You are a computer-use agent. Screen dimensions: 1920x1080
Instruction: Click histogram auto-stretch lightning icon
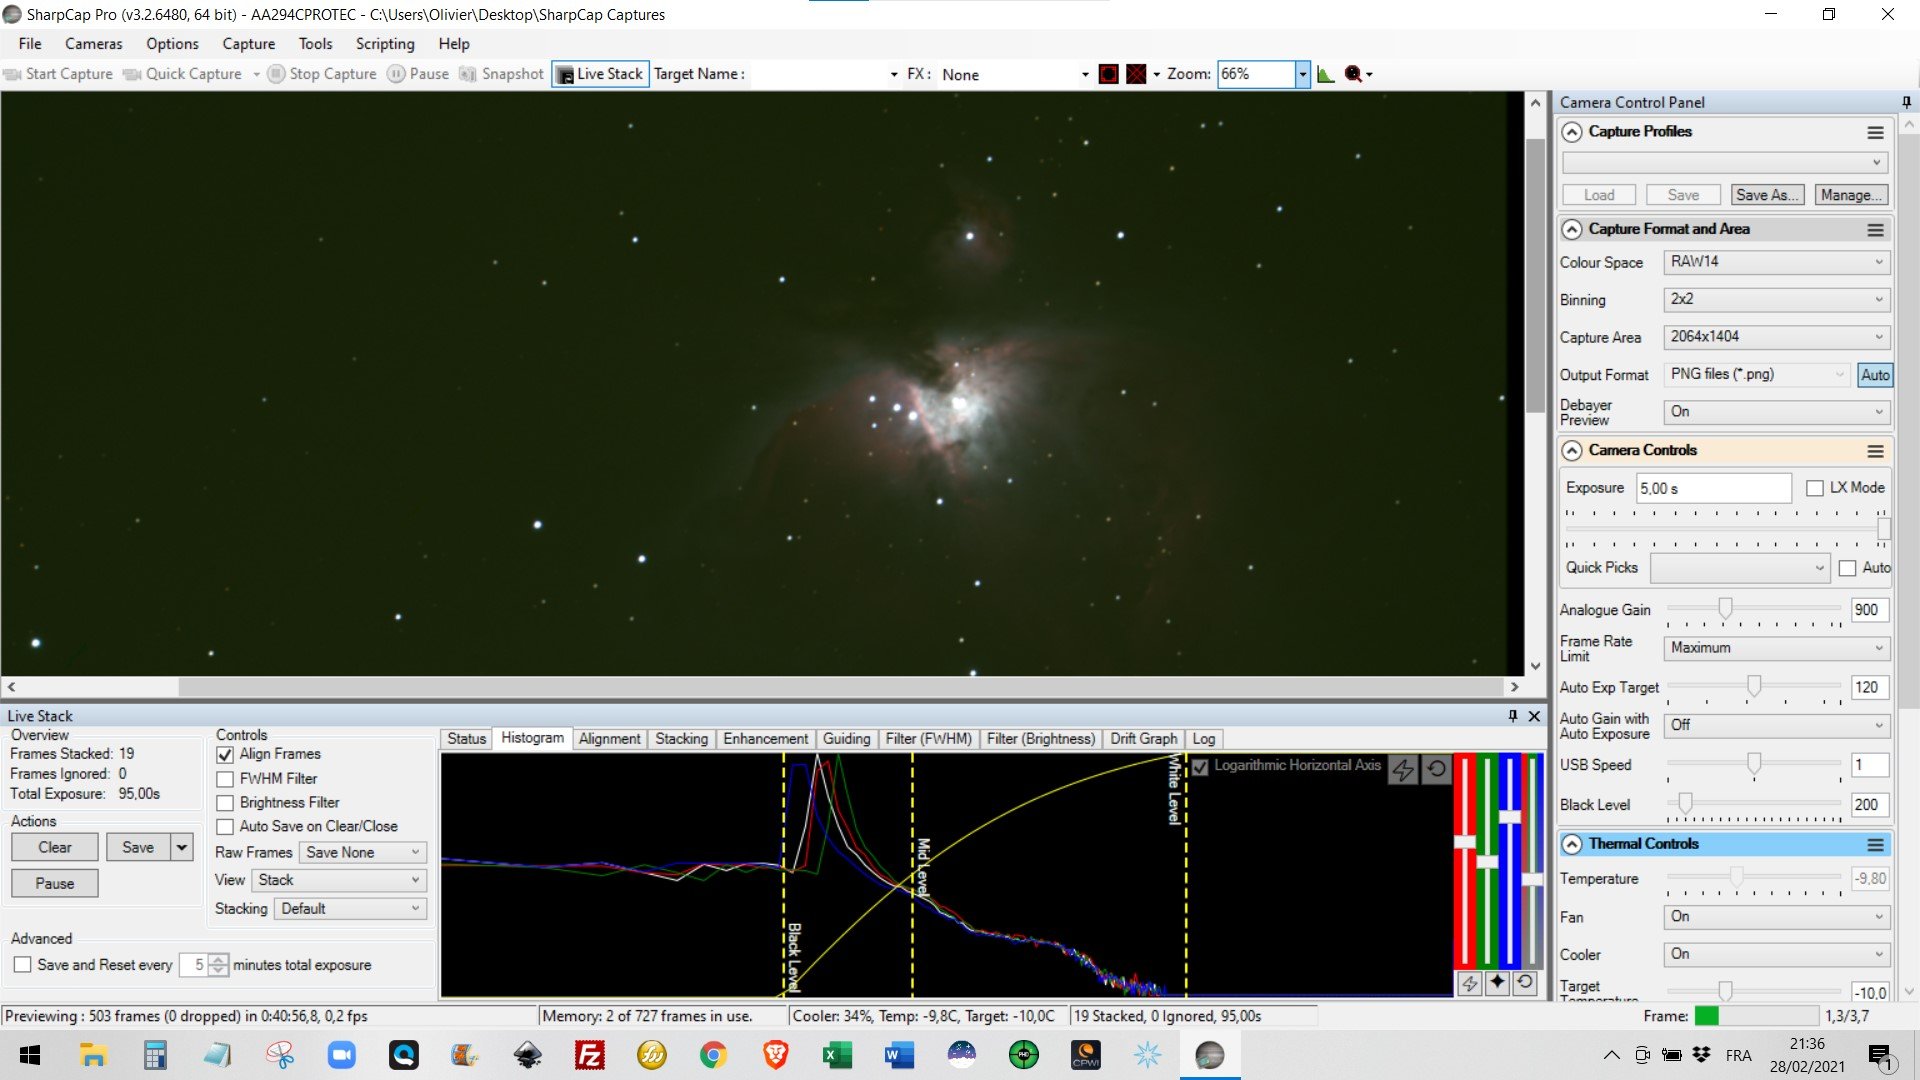(x=1403, y=769)
